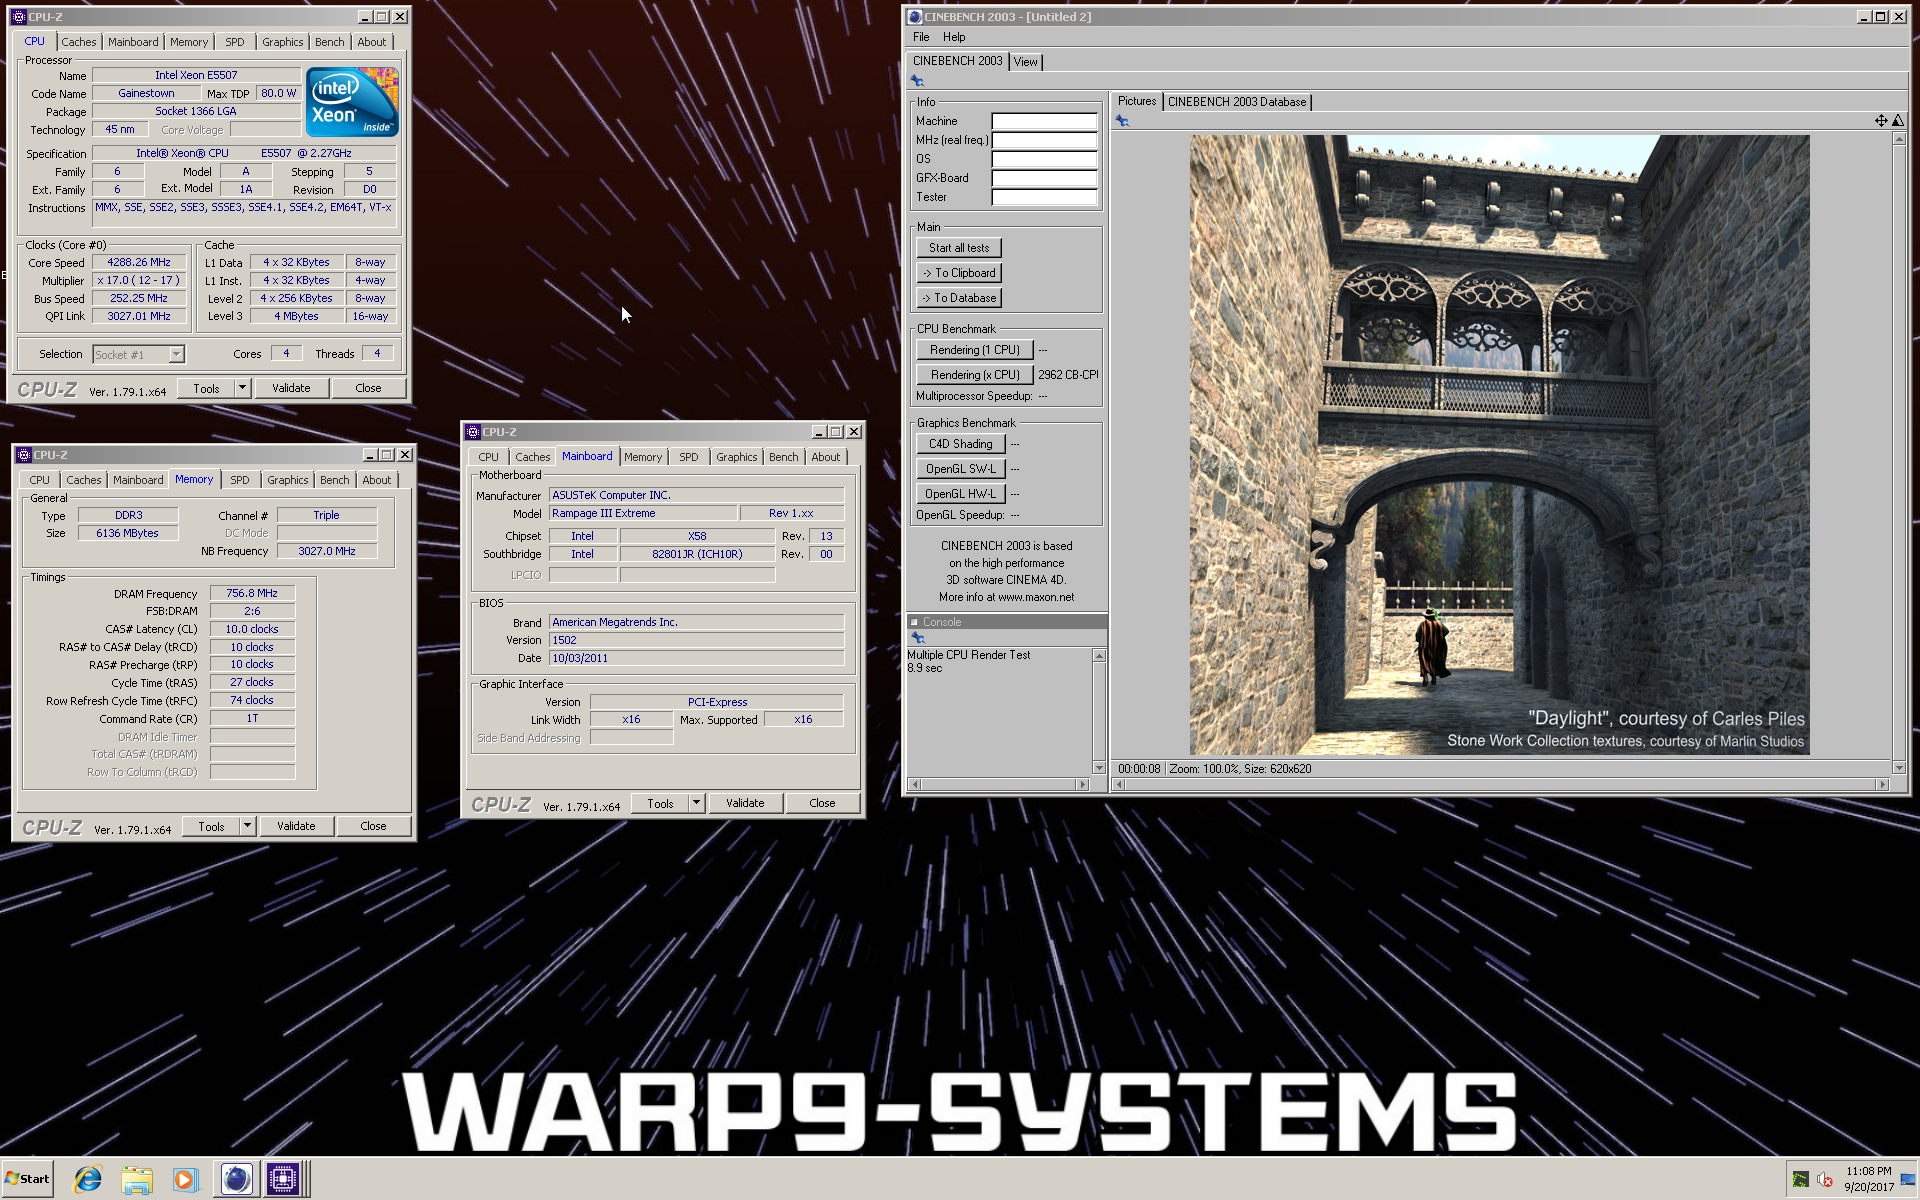Click the GFX-Board input field

[1044, 178]
